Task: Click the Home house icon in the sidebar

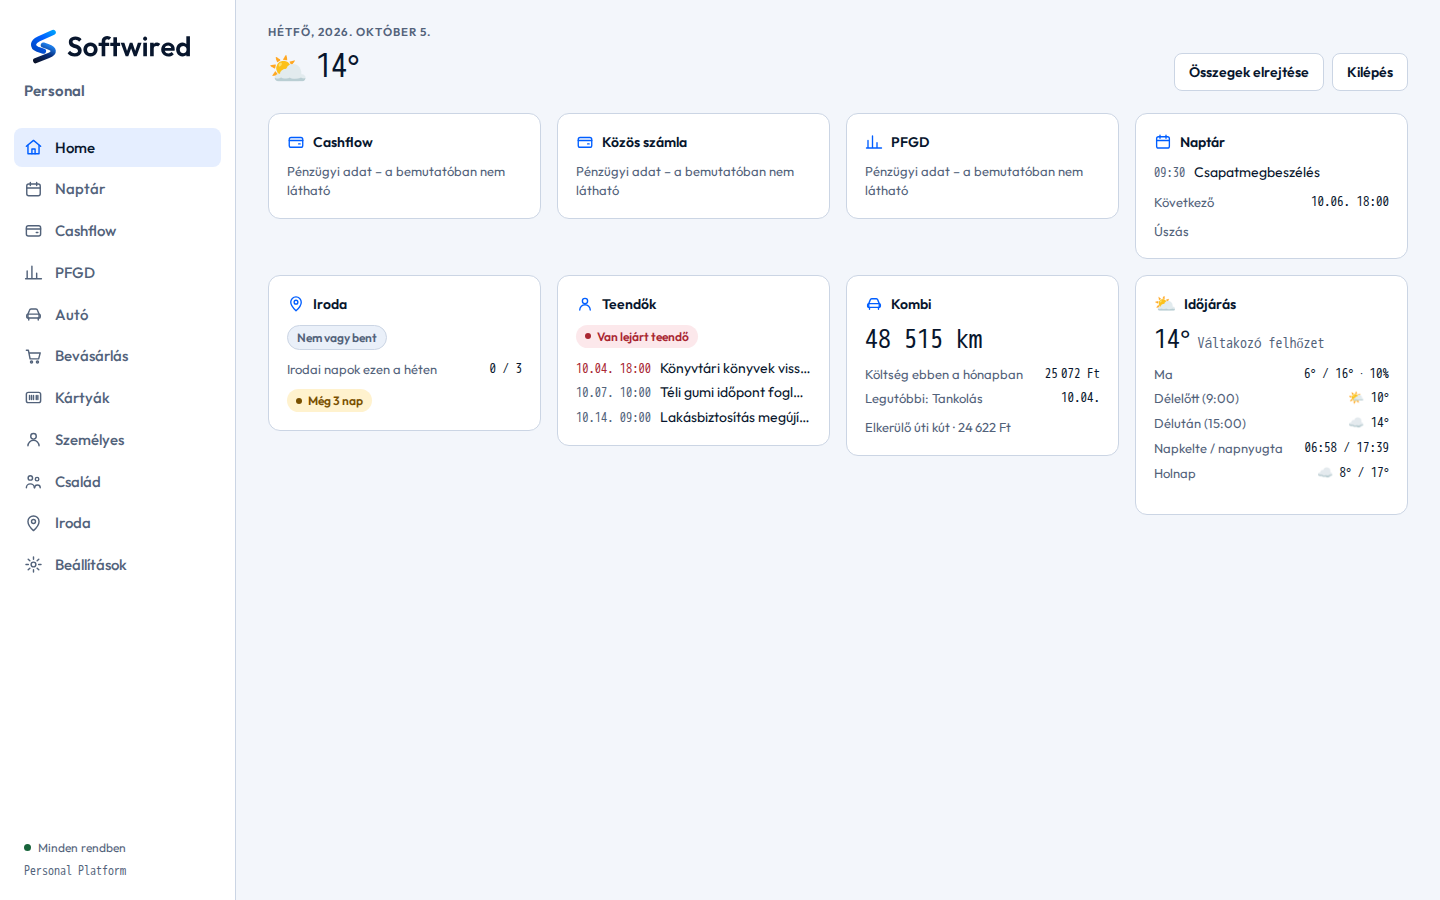Action: [34, 148]
